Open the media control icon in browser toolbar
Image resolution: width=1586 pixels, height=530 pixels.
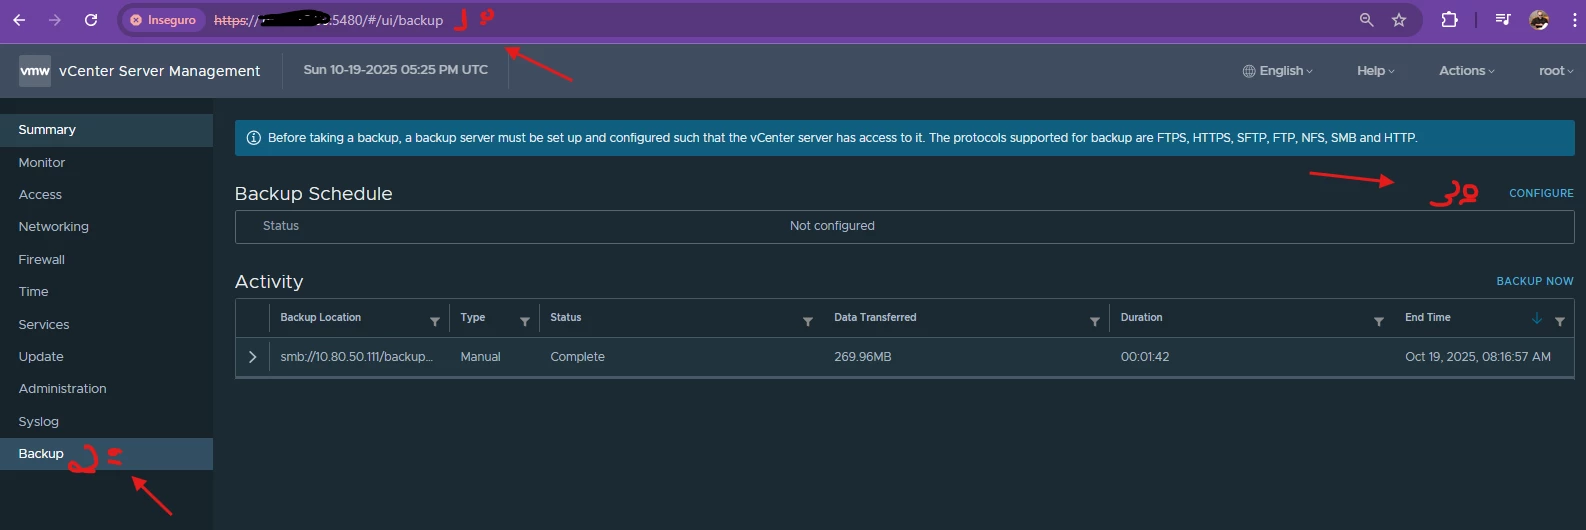coord(1503,20)
